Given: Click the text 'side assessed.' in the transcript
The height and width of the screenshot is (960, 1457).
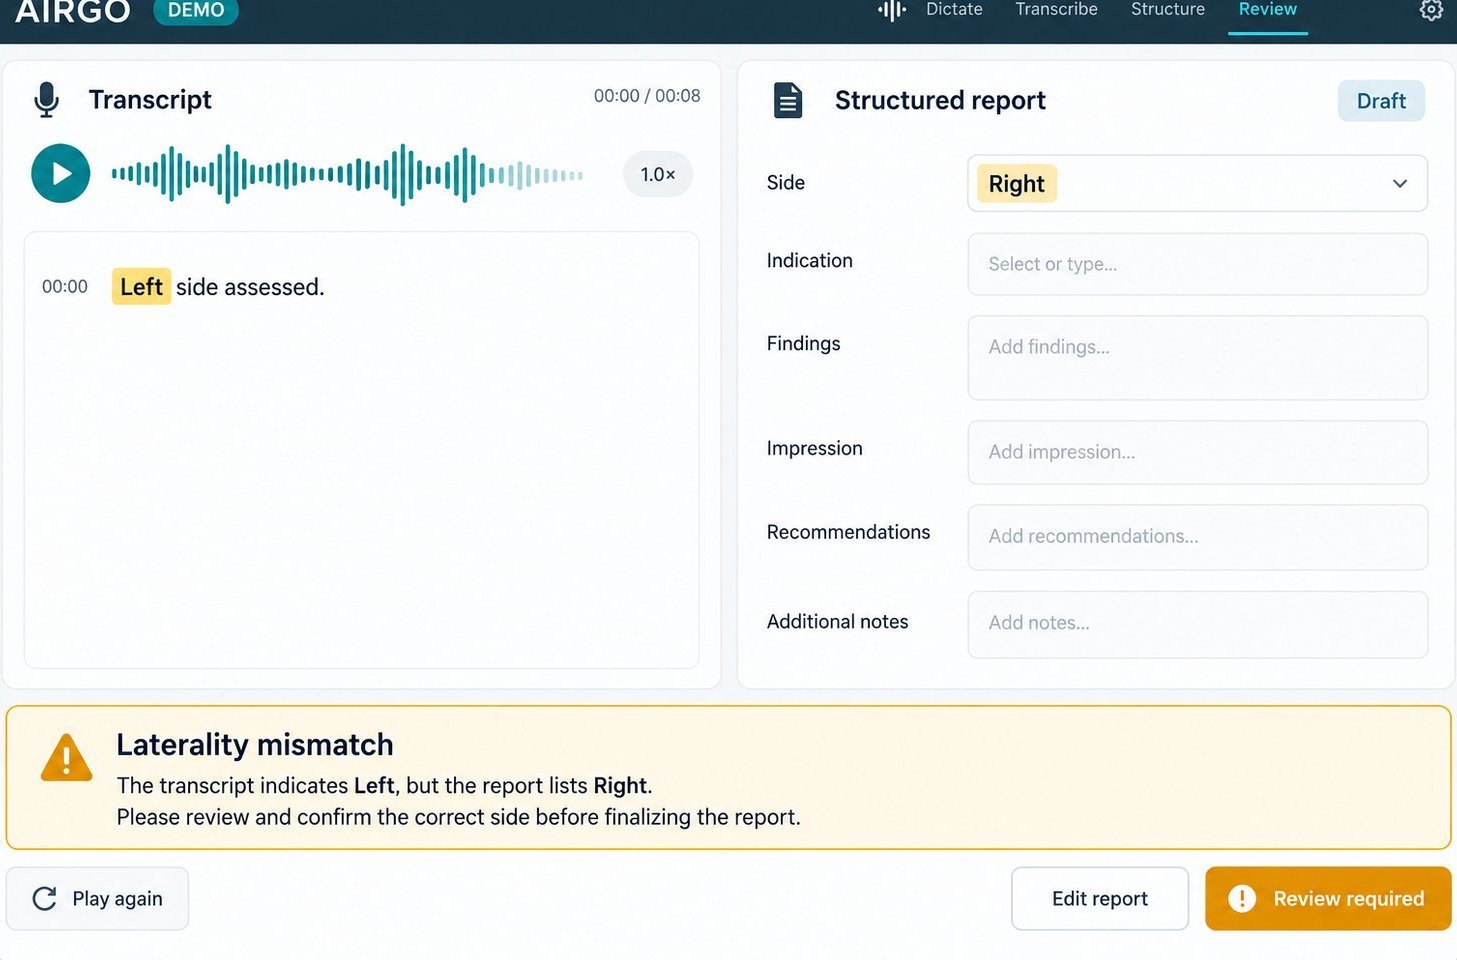Looking at the screenshot, I should click(x=250, y=288).
